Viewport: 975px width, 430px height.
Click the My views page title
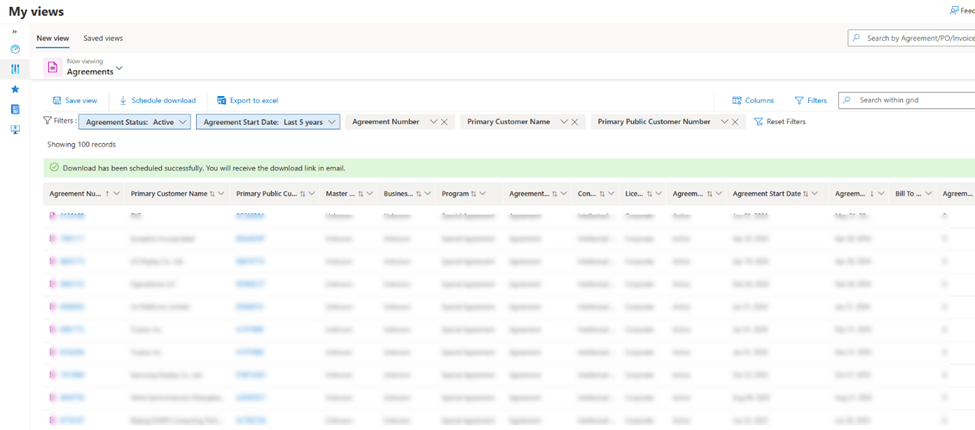pyautogui.click(x=36, y=11)
